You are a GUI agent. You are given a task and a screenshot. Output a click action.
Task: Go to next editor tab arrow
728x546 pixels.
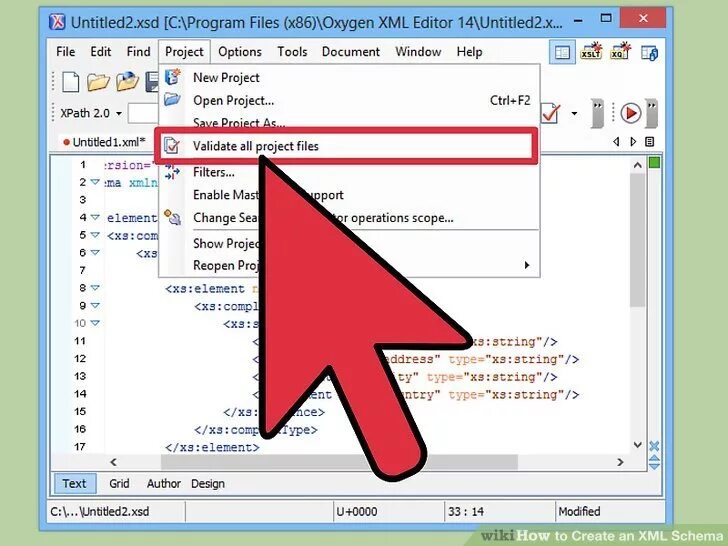pos(633,141)
